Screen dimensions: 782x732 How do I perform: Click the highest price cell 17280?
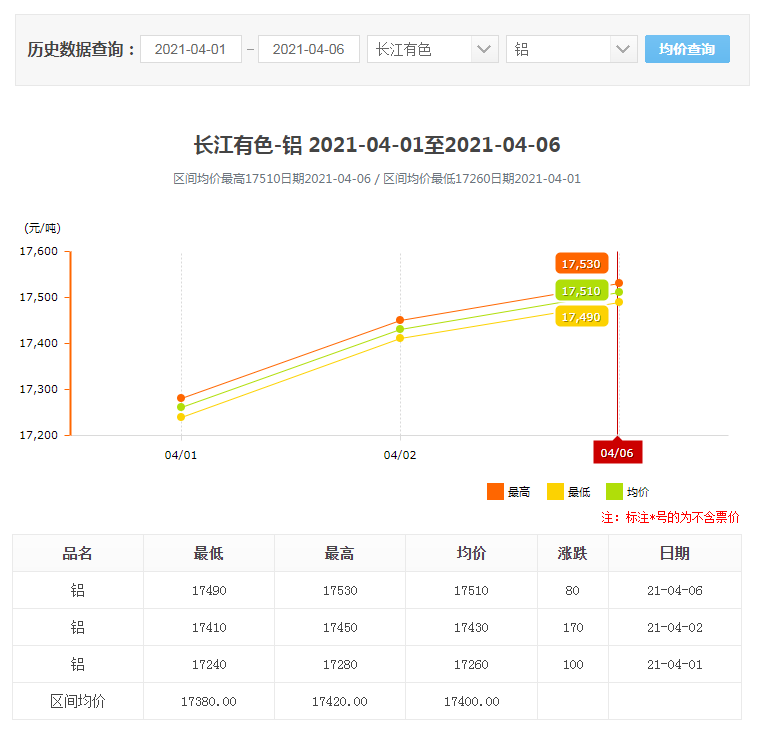pyautogui.click(x=340, y=664)
